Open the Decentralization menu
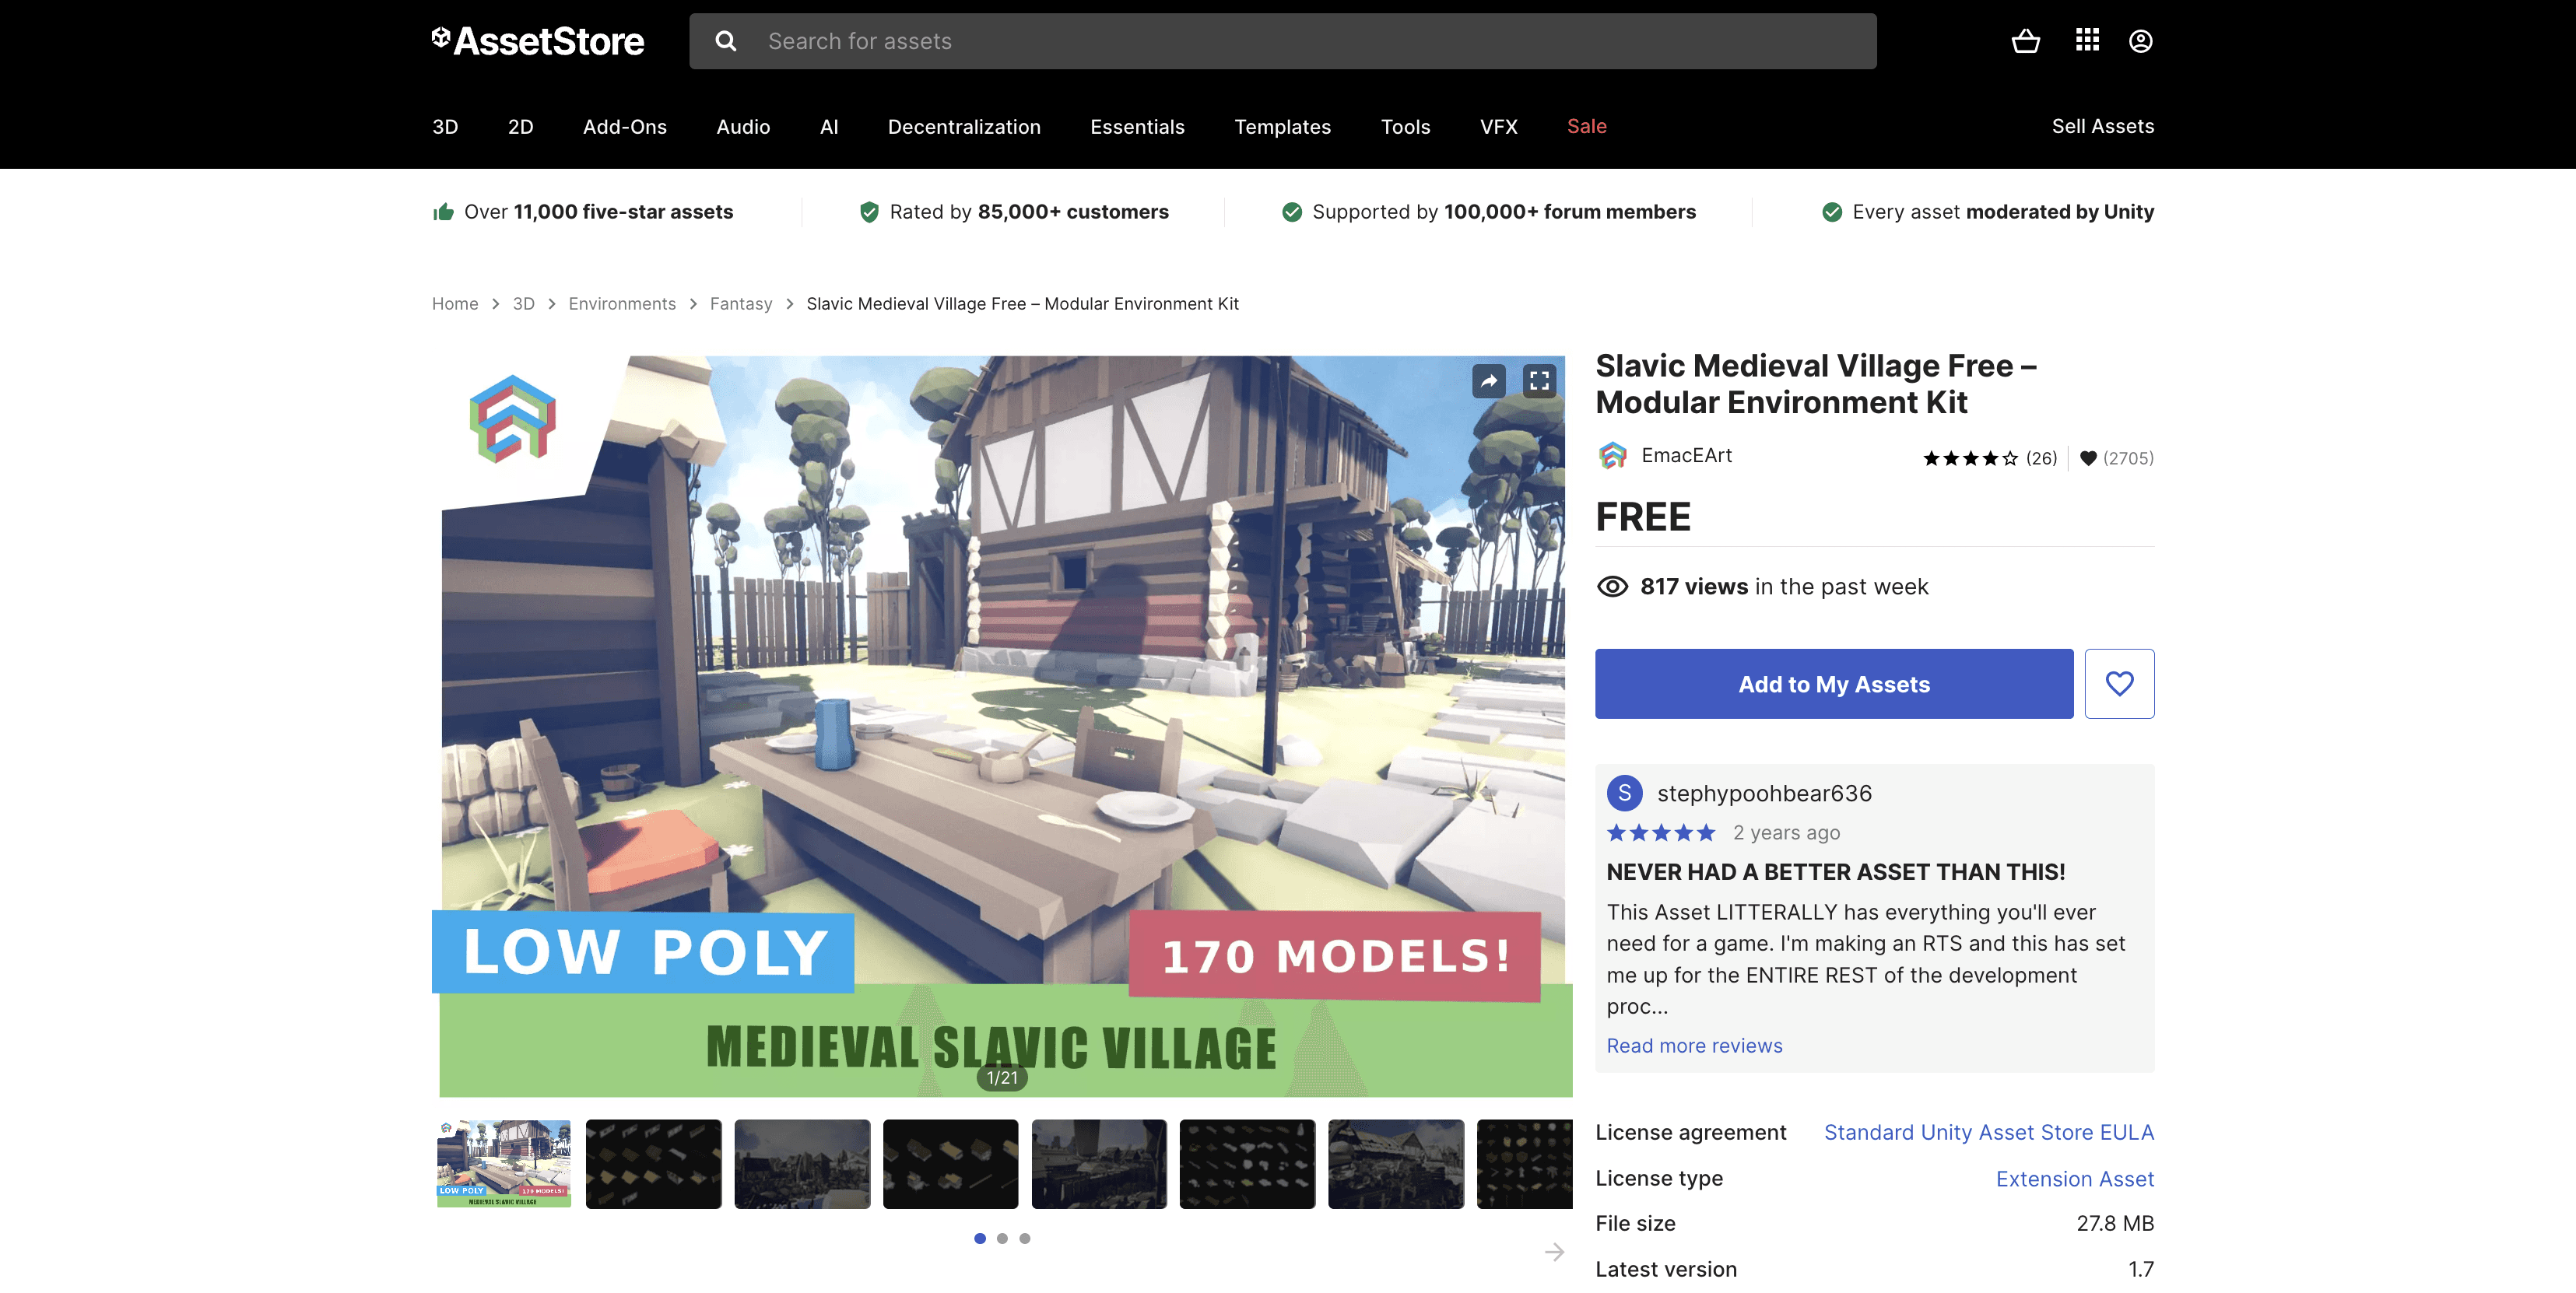Image resolution: width=2576 pixels, height=1293 pixels. coord(964,127)
